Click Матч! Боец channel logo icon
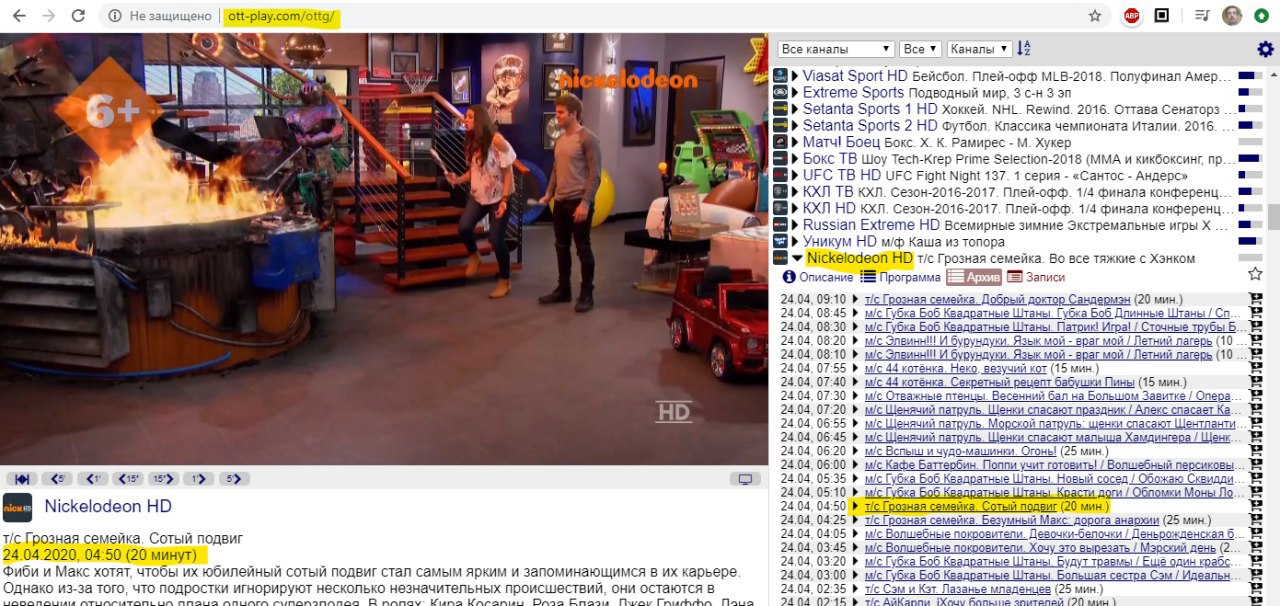The image size is (1280, 606). (x=781, y=142)
